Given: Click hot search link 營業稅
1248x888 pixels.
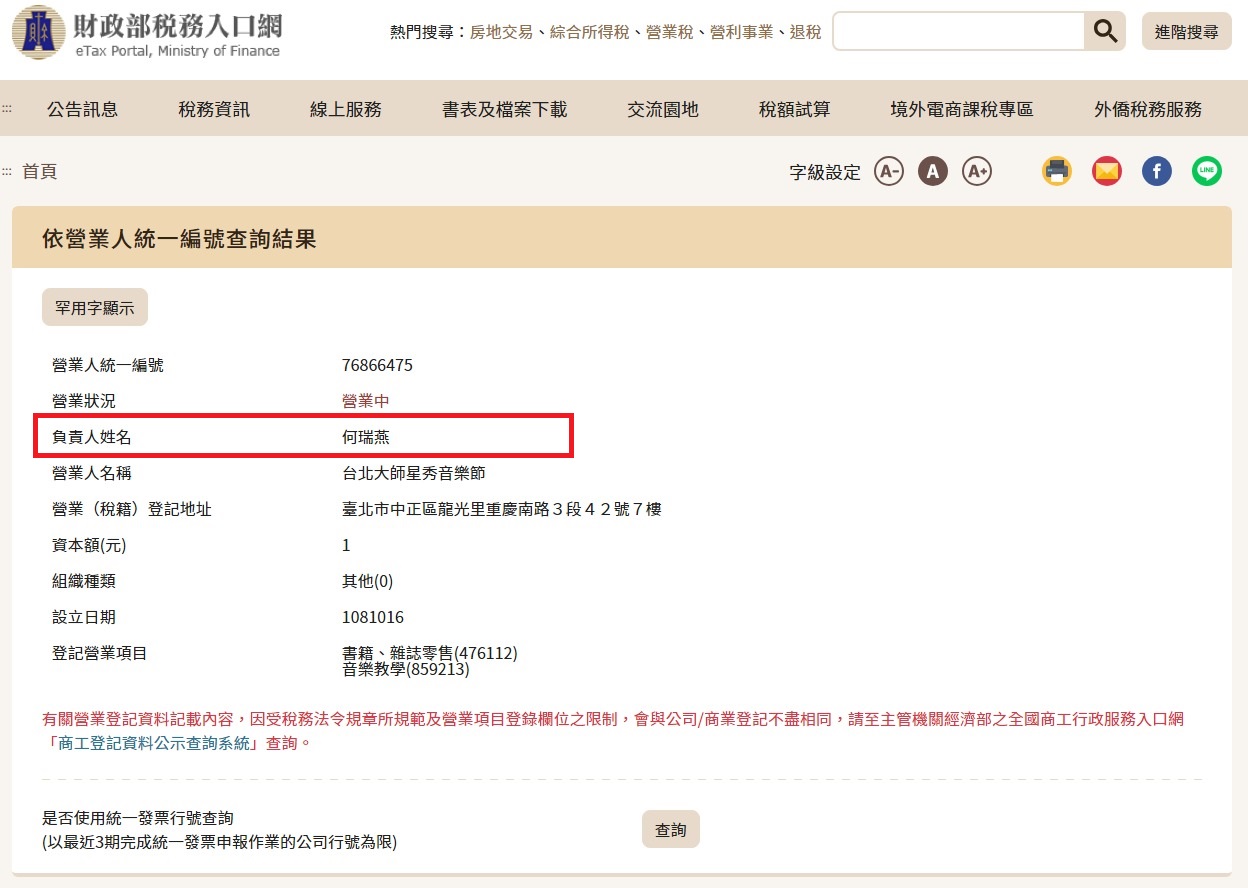Looking at the screenshot, I should click(x=669, y=32).
